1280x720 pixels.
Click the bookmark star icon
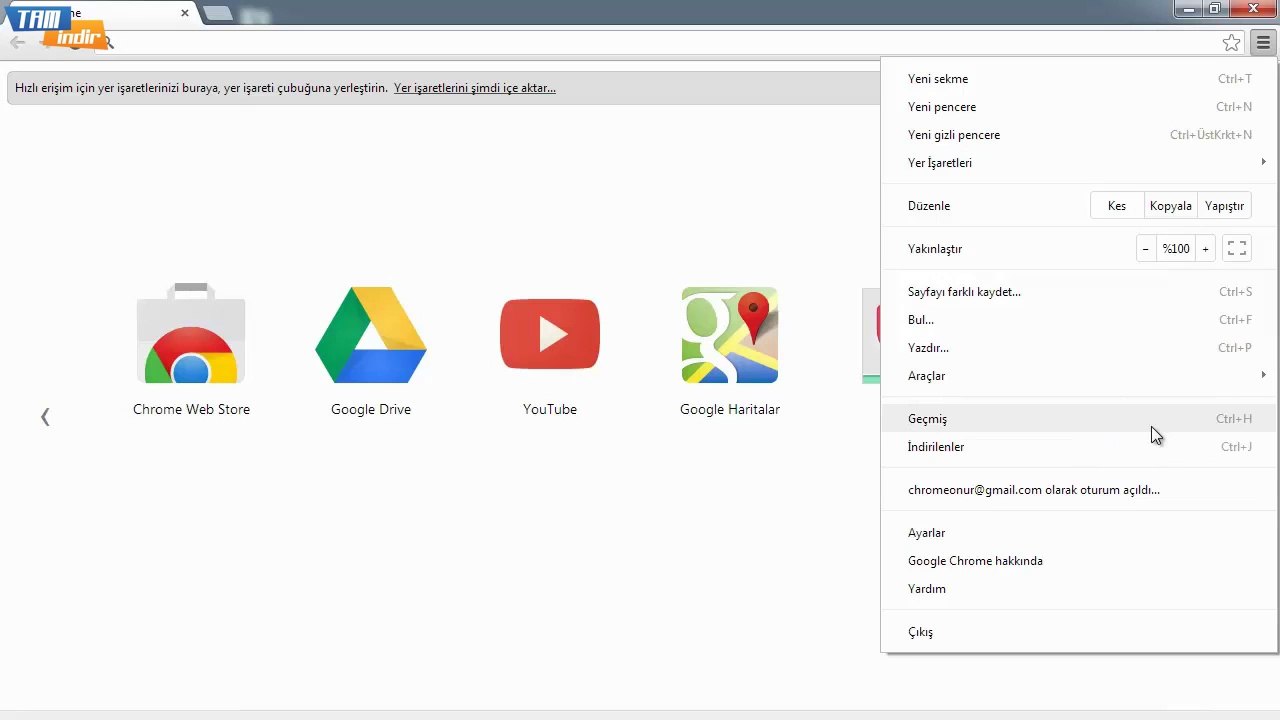(1232, 42)
